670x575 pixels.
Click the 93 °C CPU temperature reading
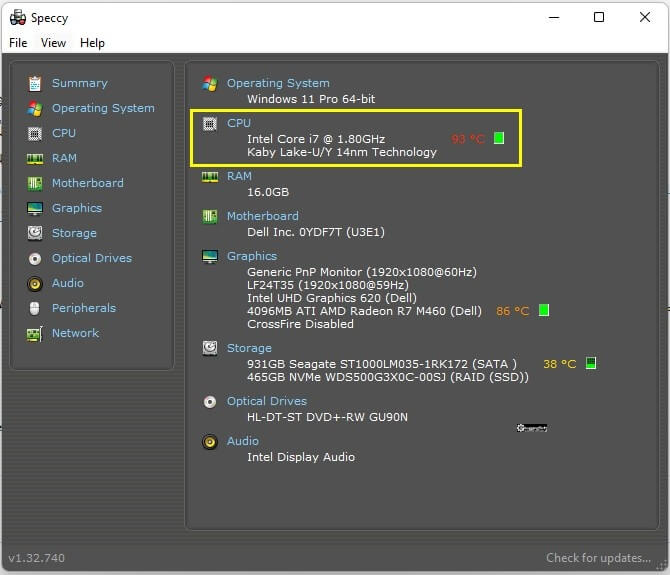click(468, 139)
